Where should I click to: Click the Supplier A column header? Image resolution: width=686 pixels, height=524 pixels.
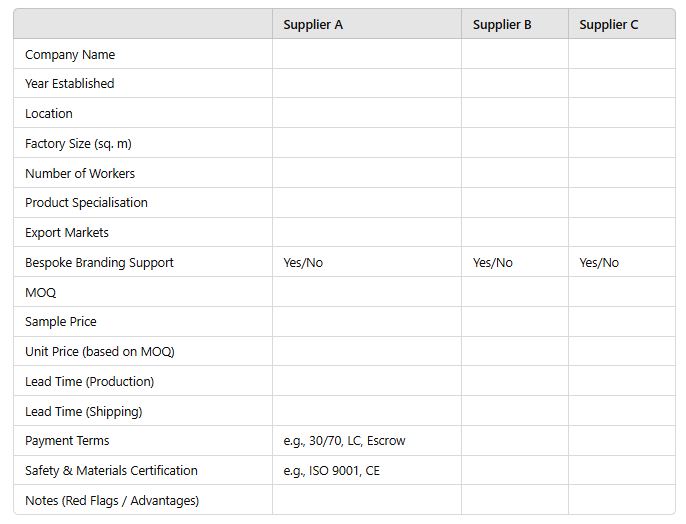click(313, 25)
